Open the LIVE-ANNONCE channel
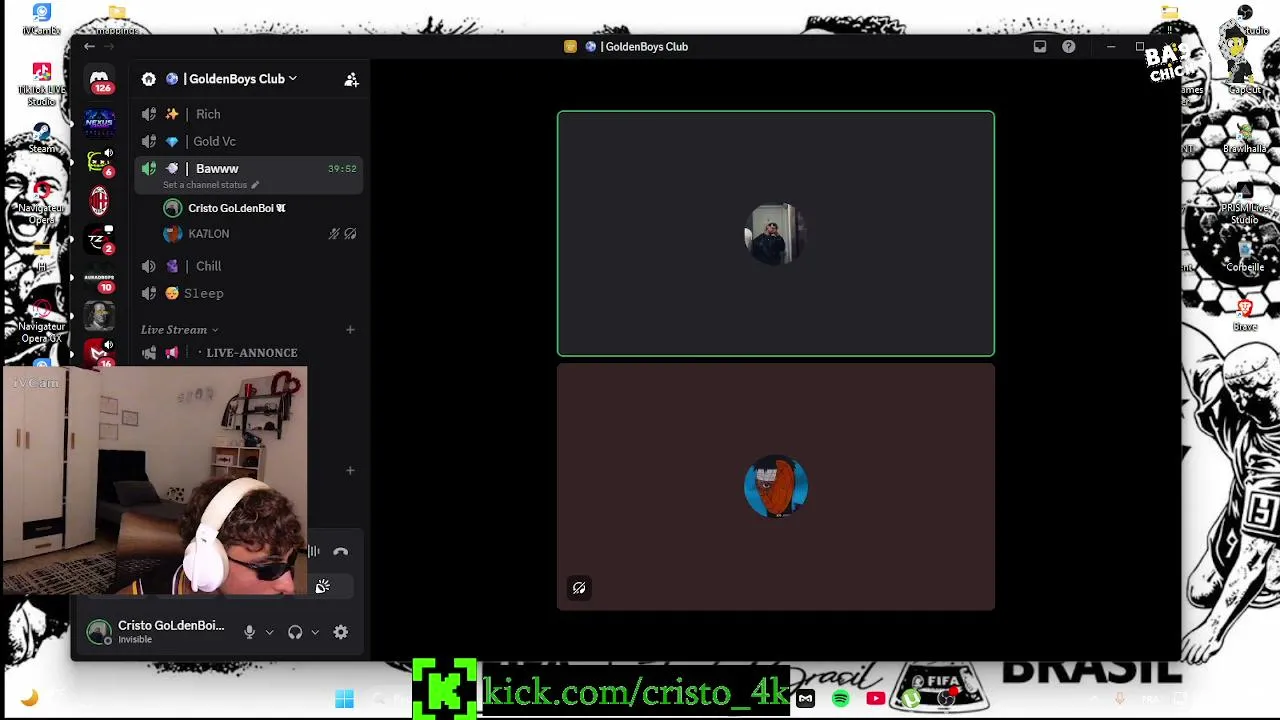The width and height of the screenshot is (1280, 720). pos(248,352)
